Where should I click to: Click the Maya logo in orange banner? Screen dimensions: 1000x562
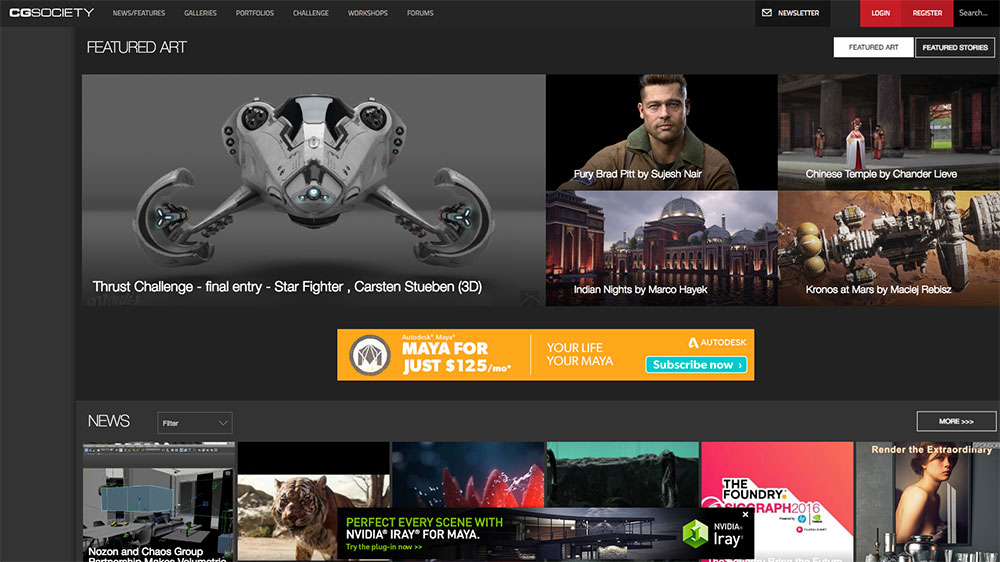tap(369, 355)
